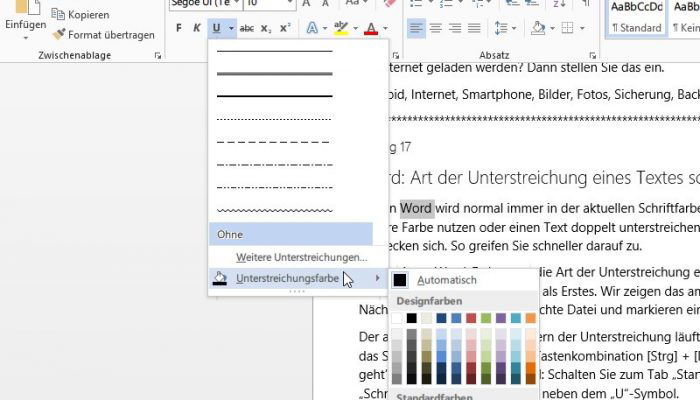Screen dimensions: 700x400
Task: Click the highlighted word Word in document
Action: (417, 208)
